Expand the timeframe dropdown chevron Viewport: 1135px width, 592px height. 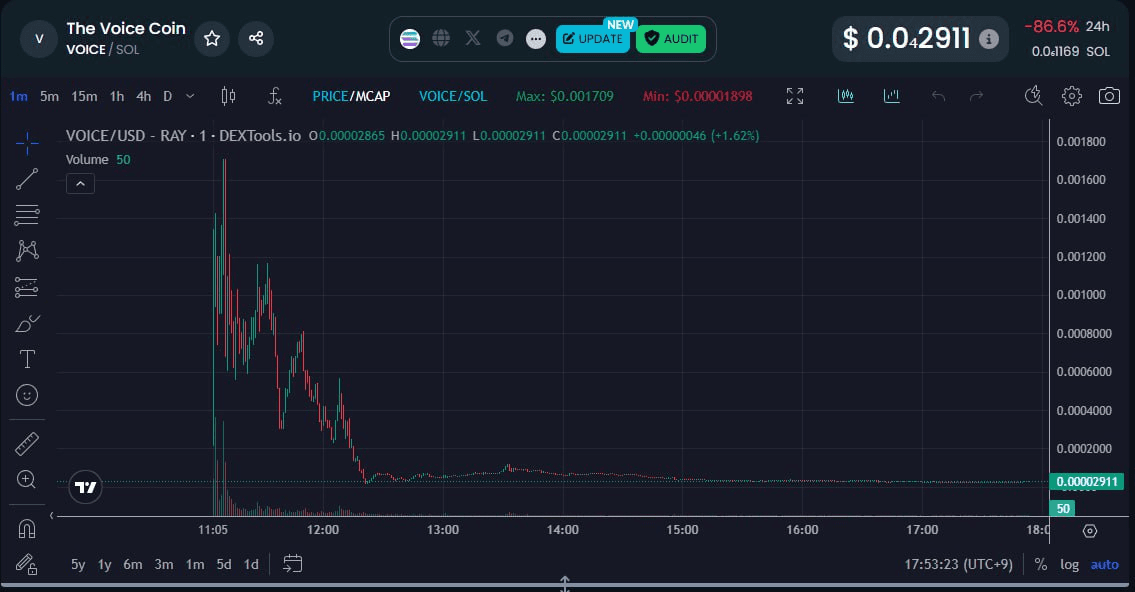coord(190,96)
